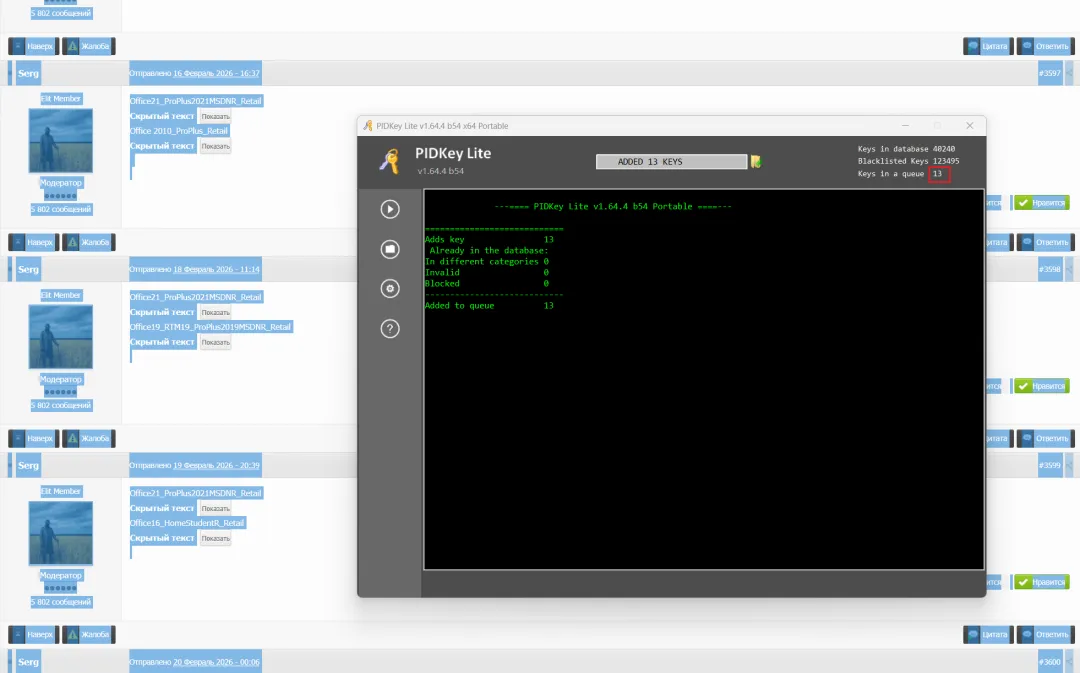Screen dimensions: 1080x673
Task: Open post number link #3599
Action: click(x=1050, y=466)
